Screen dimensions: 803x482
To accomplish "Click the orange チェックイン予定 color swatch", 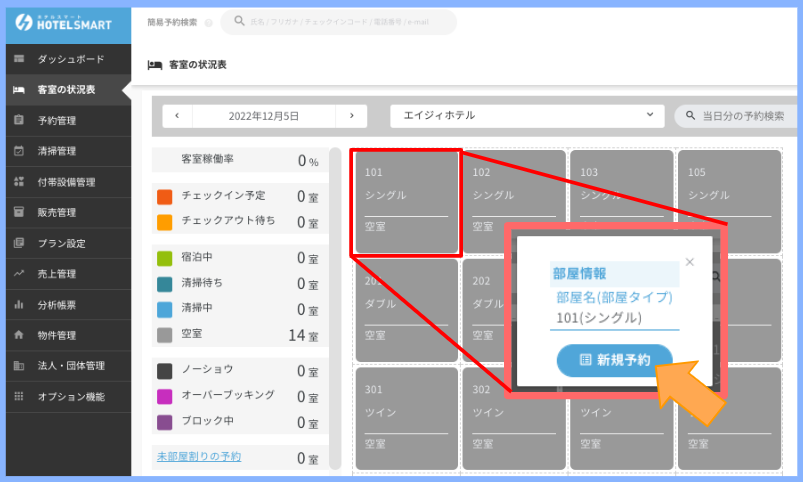I will [x=165, y=196].
